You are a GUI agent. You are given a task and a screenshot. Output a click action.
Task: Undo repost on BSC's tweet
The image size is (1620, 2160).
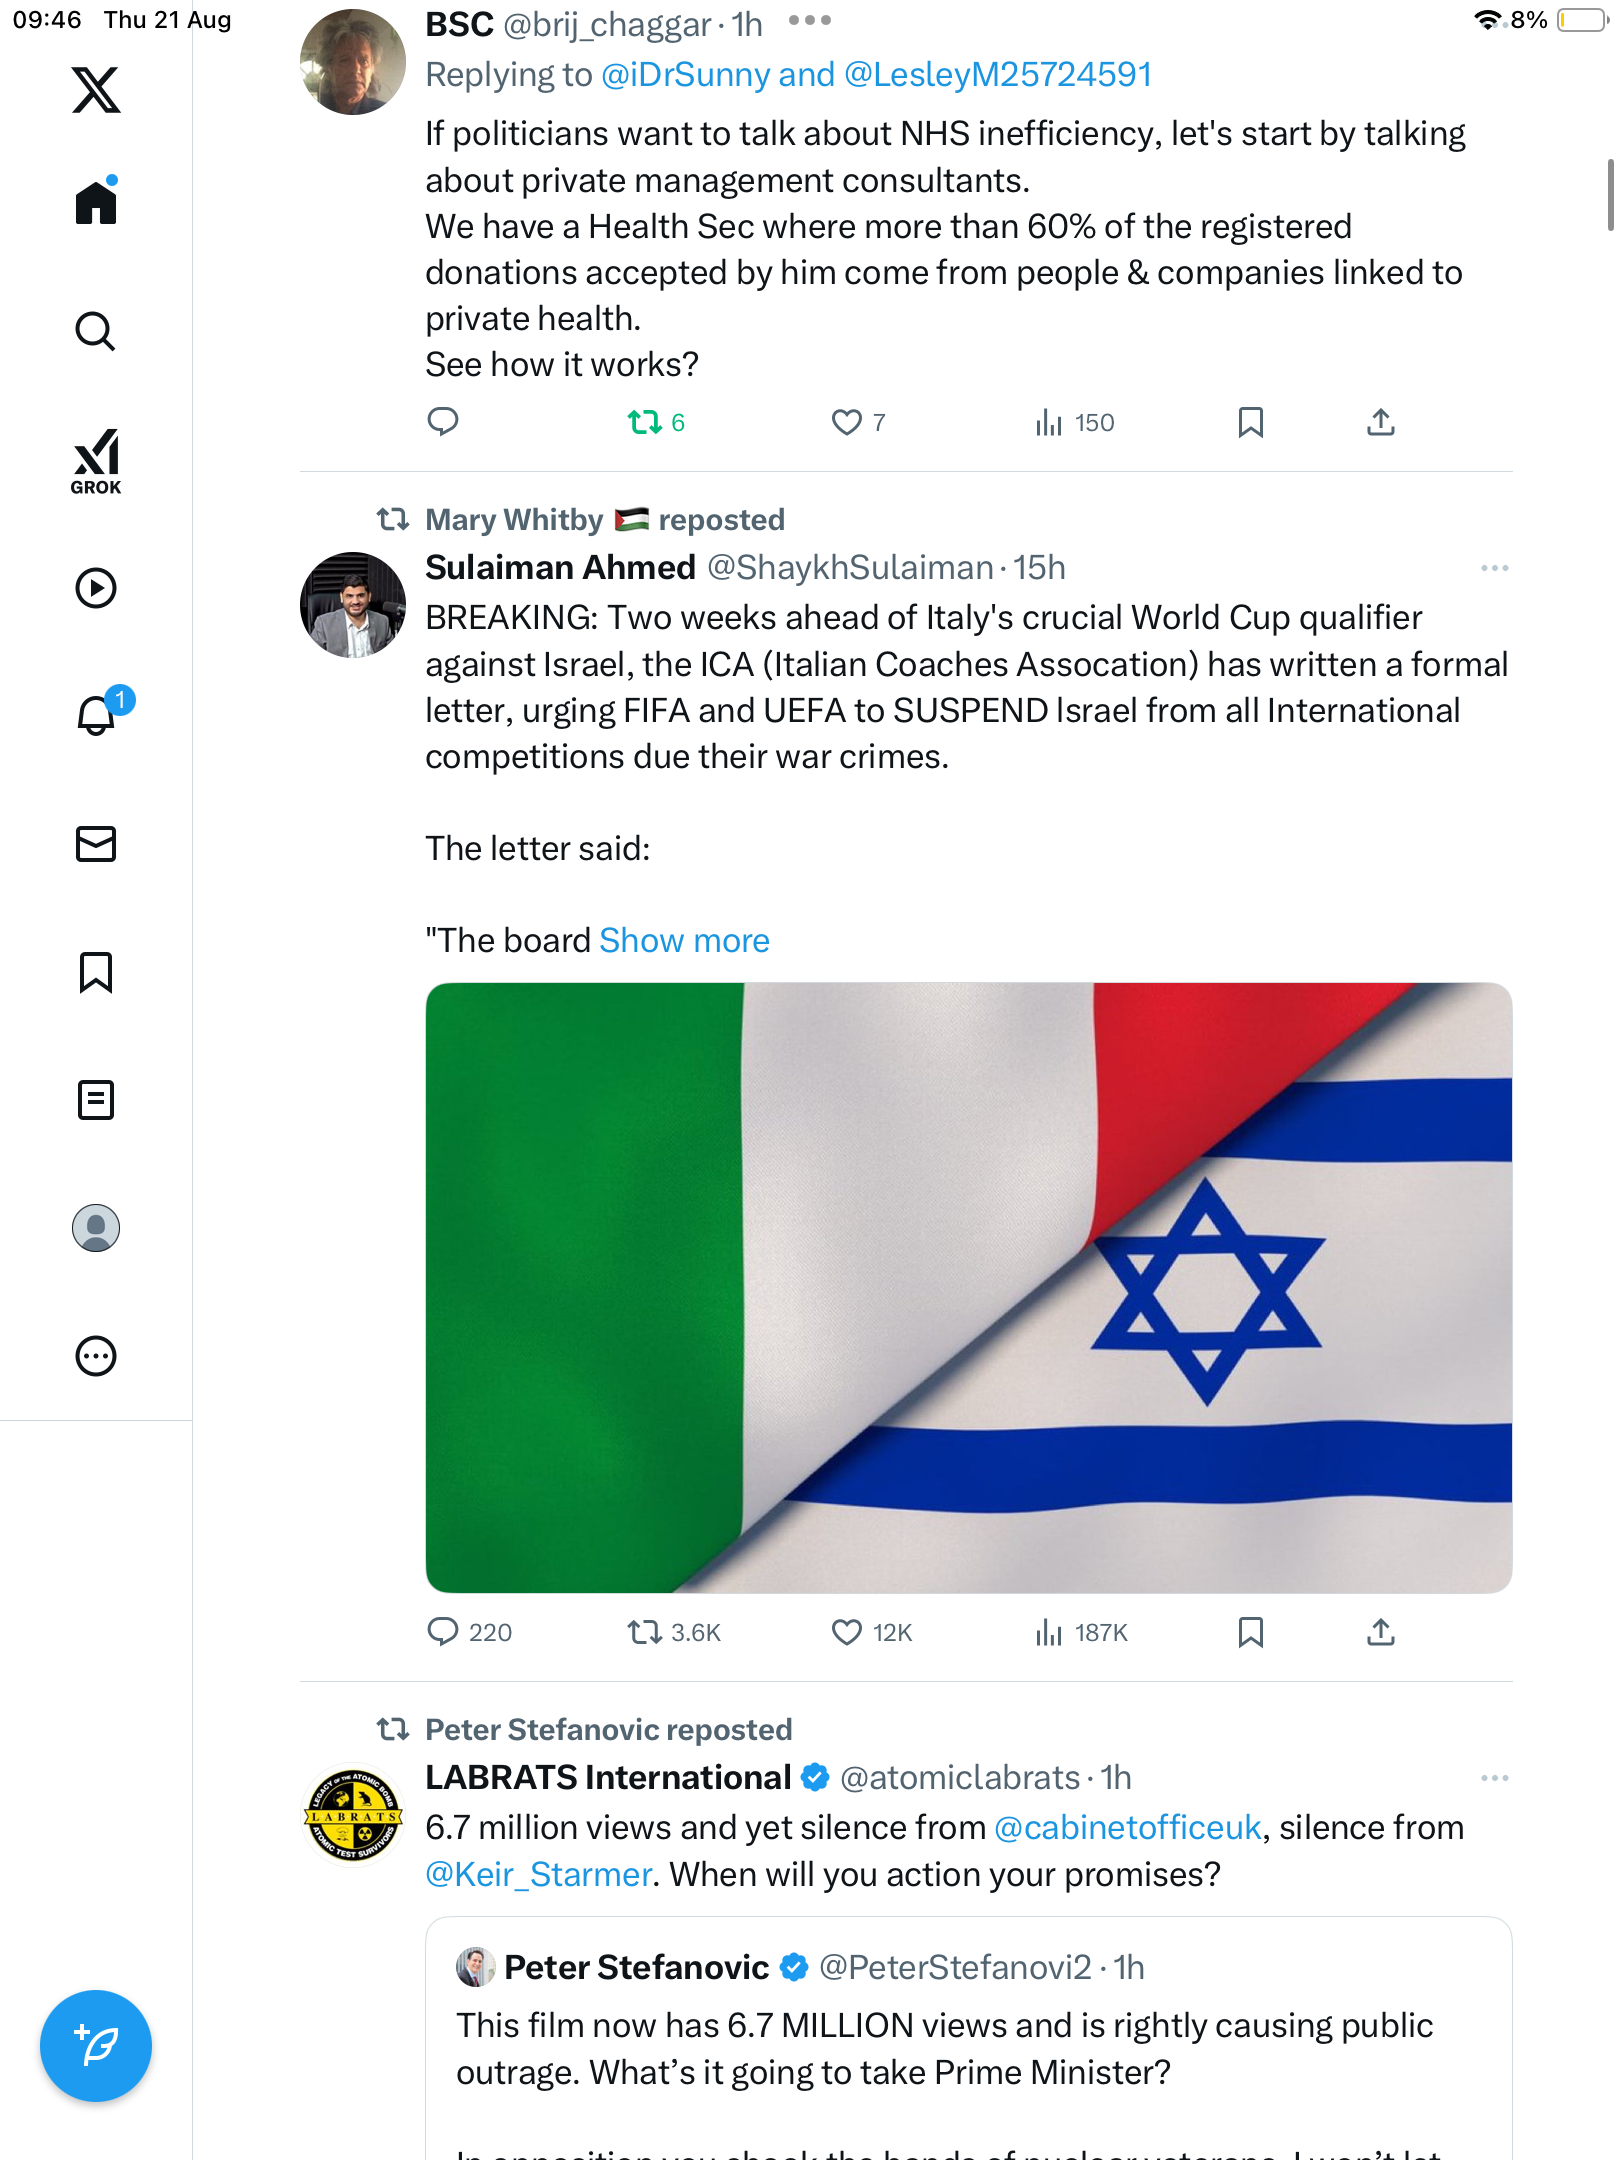[x=645, y=422]
